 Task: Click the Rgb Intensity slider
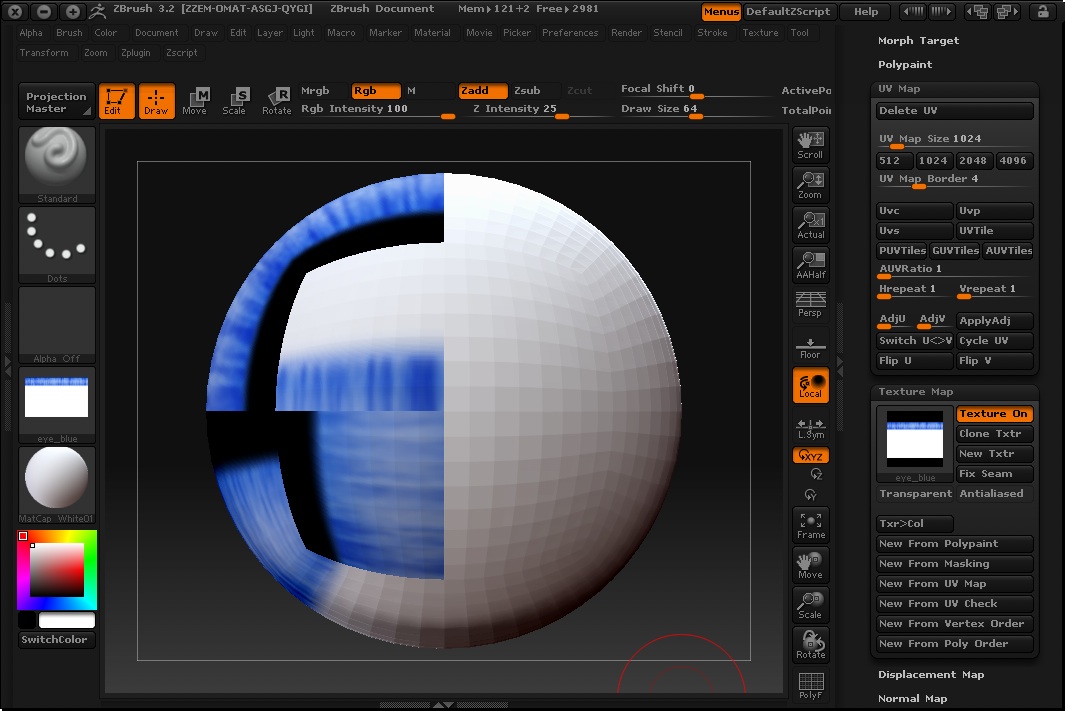pyautogui.click(x=377, y=110)
